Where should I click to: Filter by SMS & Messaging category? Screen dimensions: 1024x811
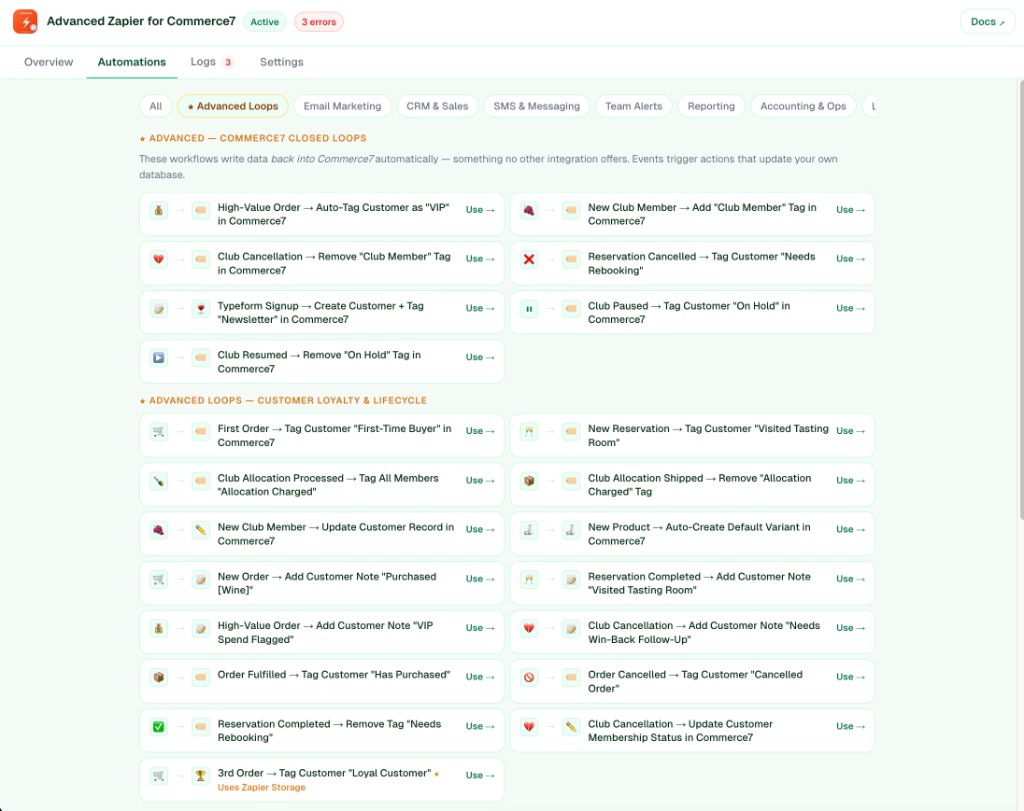point(536,106)
